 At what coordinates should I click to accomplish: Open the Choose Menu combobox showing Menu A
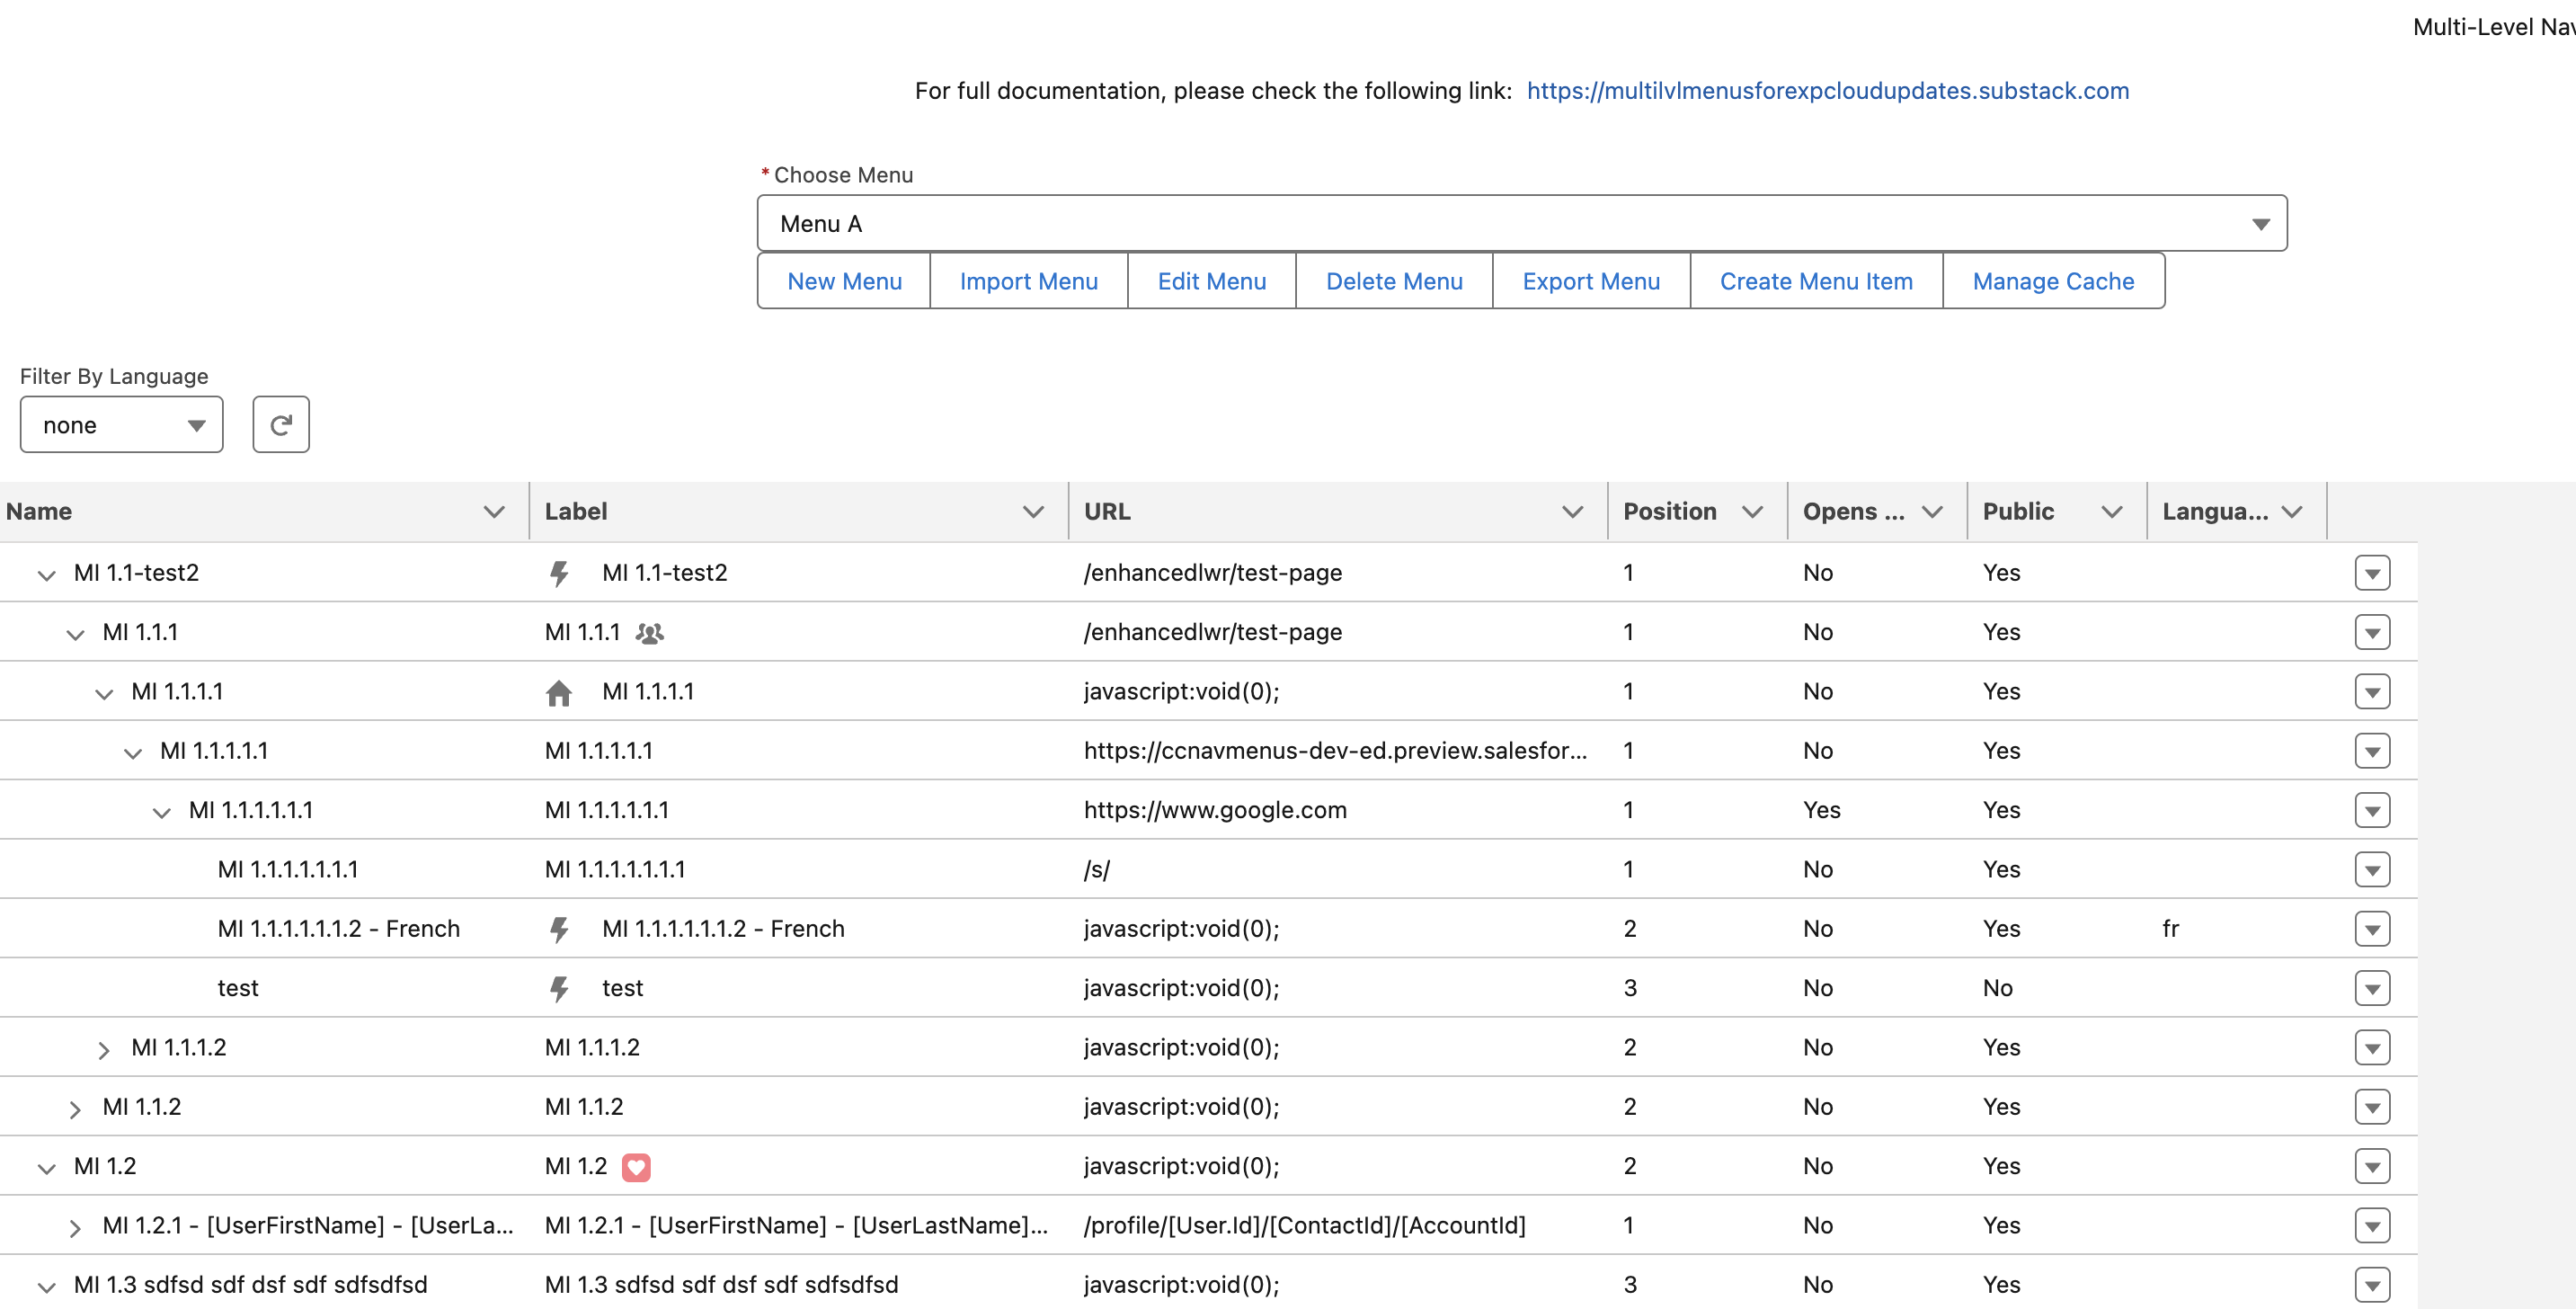click(x=1521, y=224)
